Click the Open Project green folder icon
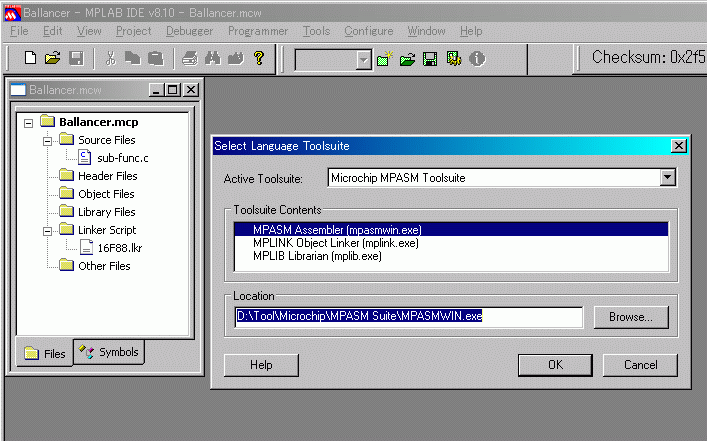The height and width of the screenshot is (441, 707). [x=408, y=59]
